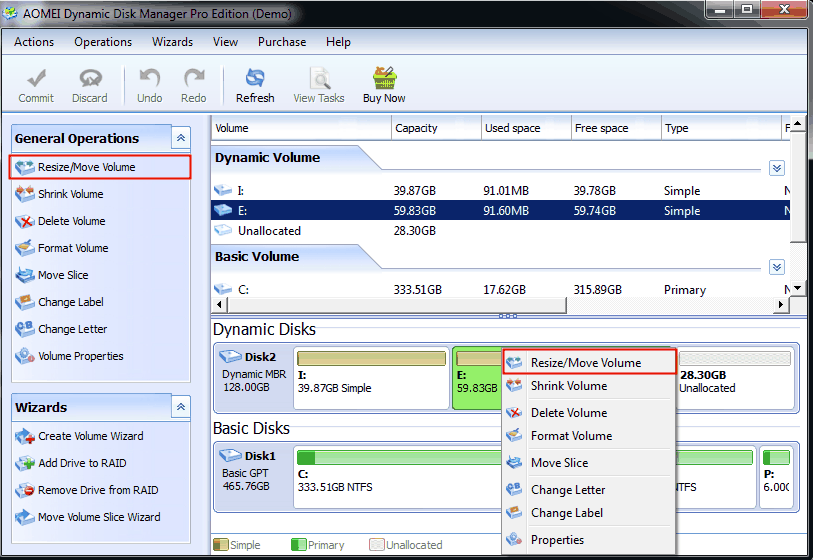
Task: Collapse the Wizards panel
Action: click(x=181, y=407)
